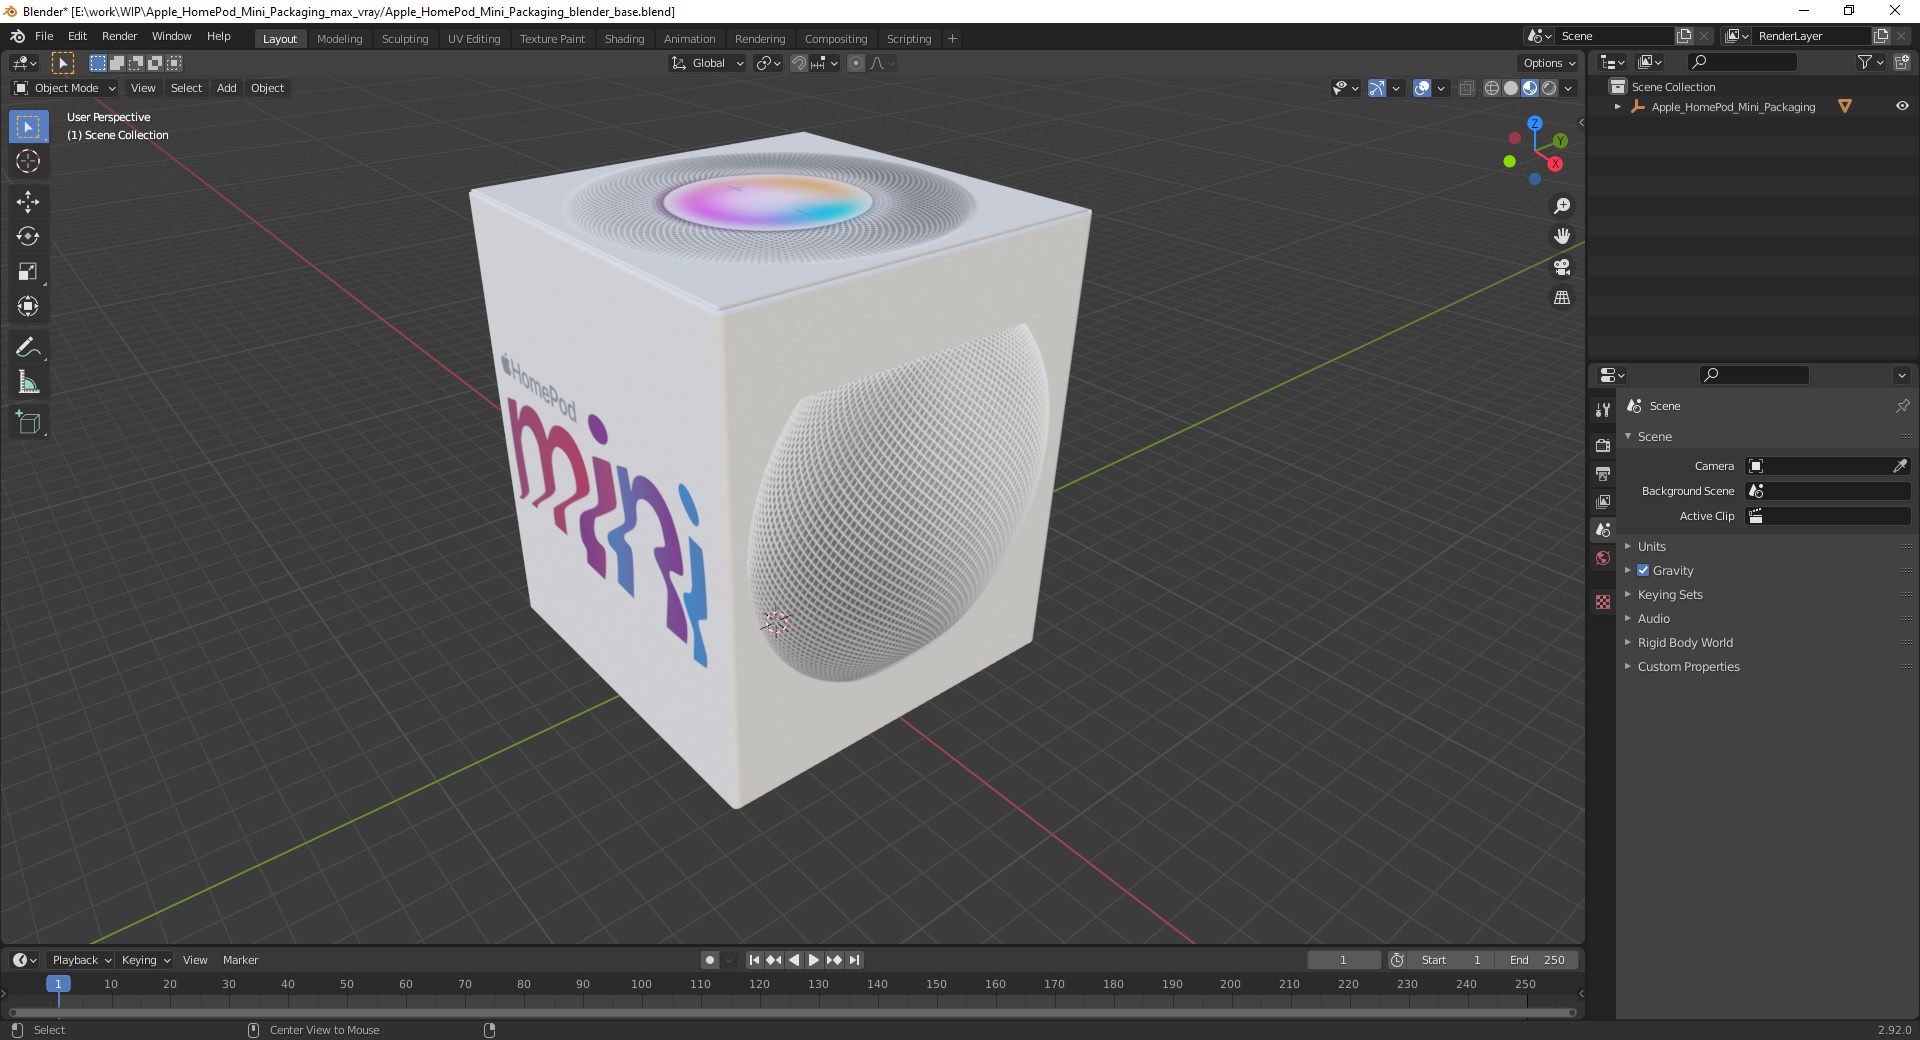Open the Render menu
The height and width of the screenshot is (1040, 1920).
(119, 36)
